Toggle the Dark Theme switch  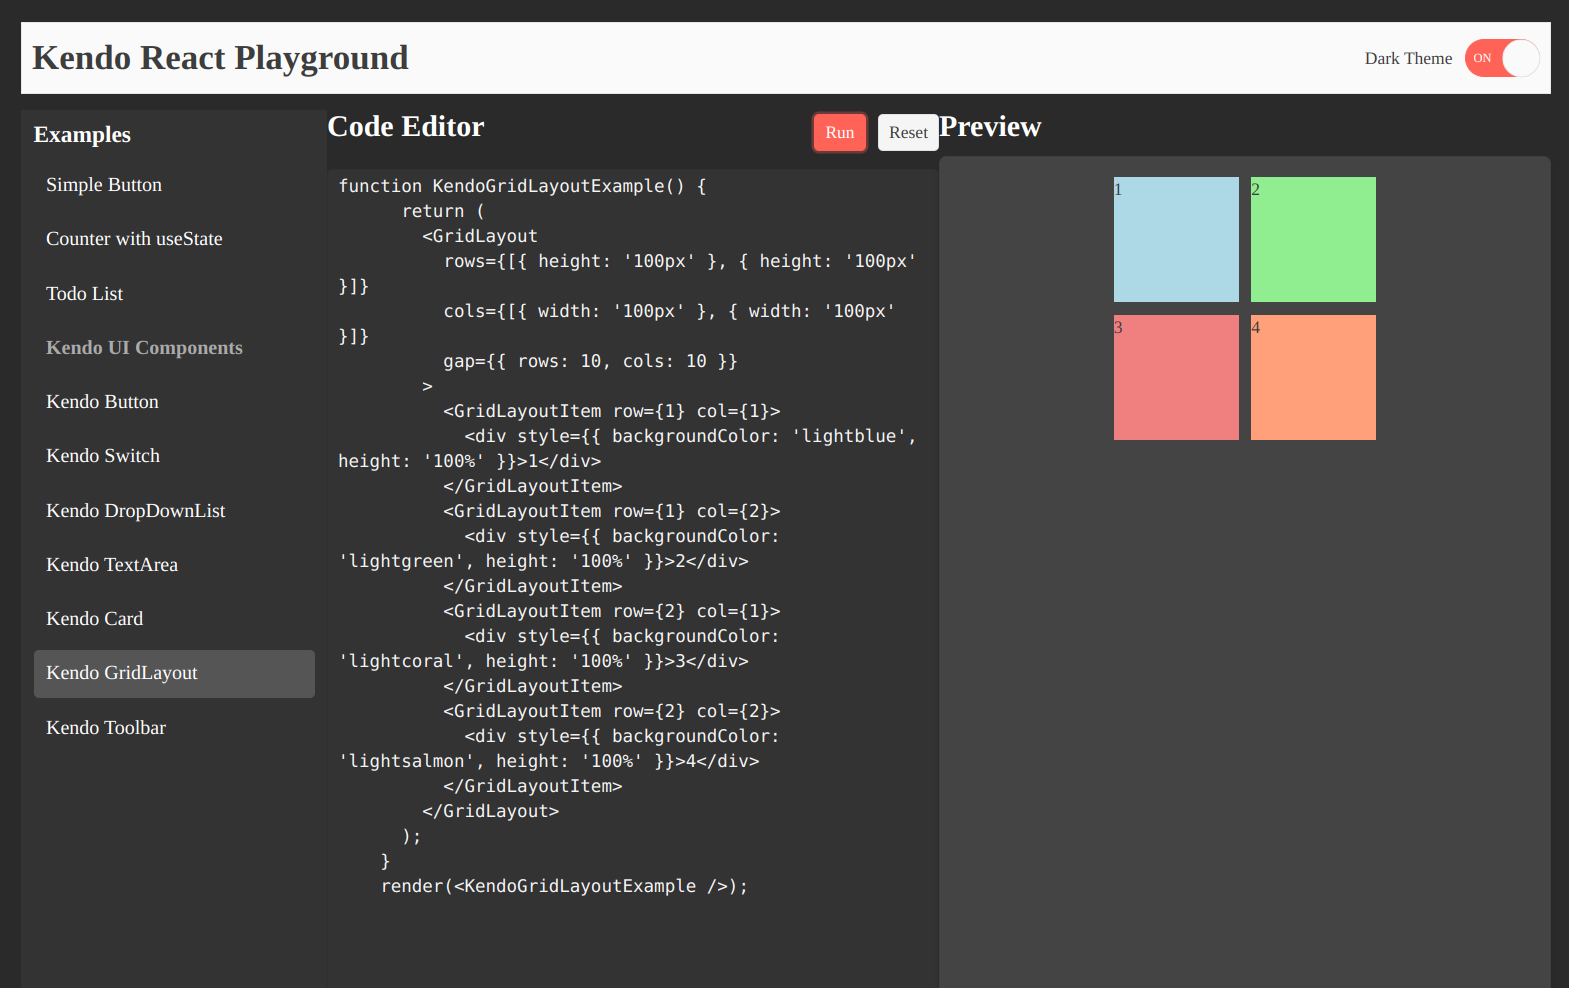coord(1501,58)
